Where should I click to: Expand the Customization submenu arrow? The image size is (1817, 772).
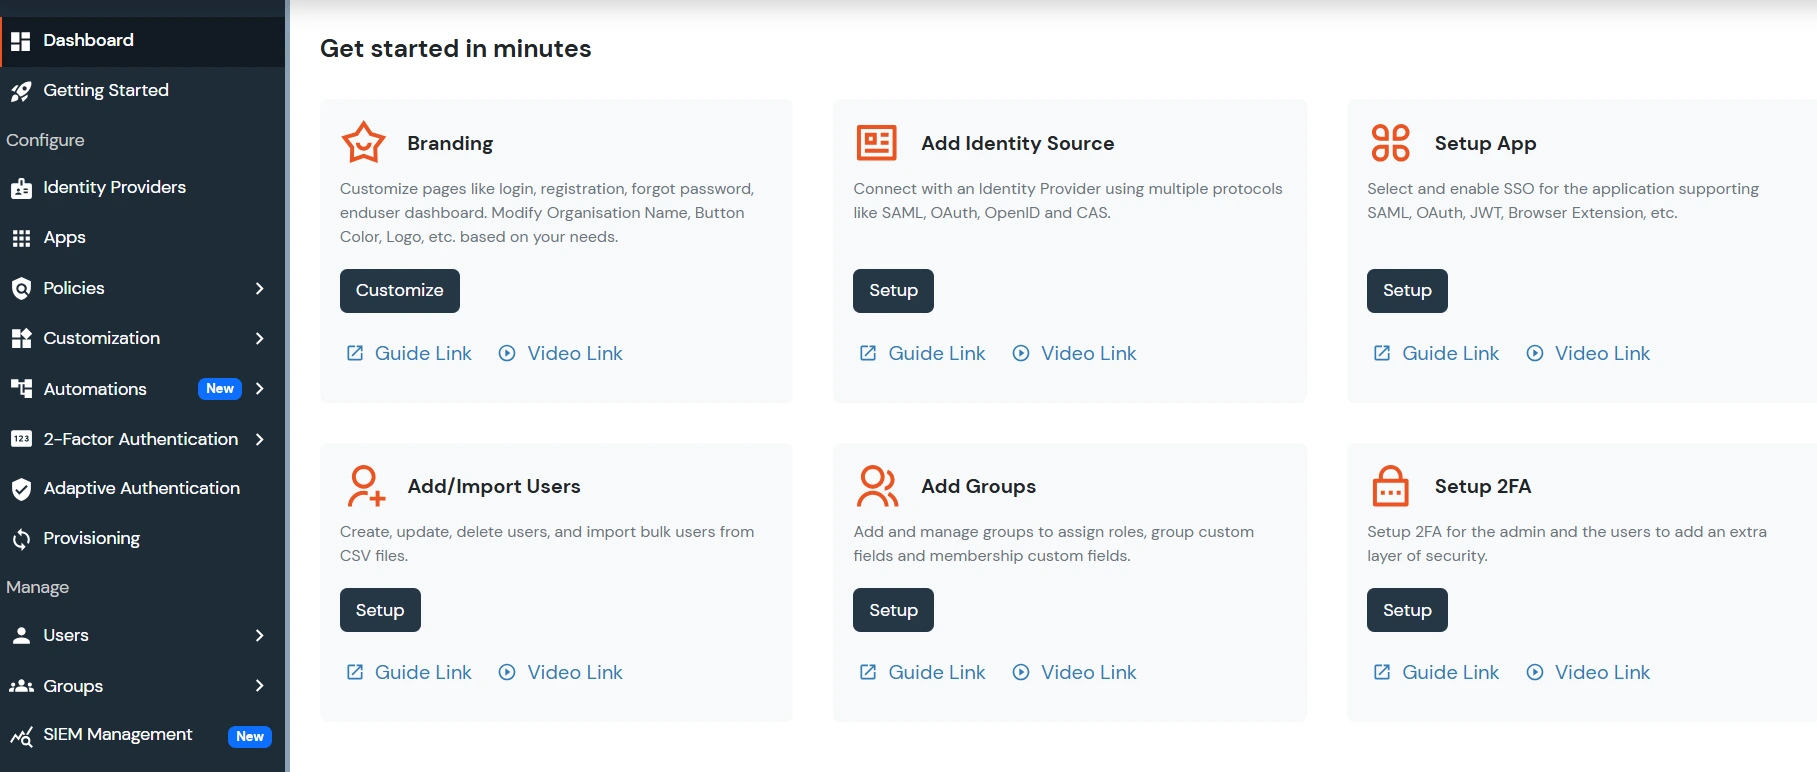pyautogui.click(x=260, y=338)
